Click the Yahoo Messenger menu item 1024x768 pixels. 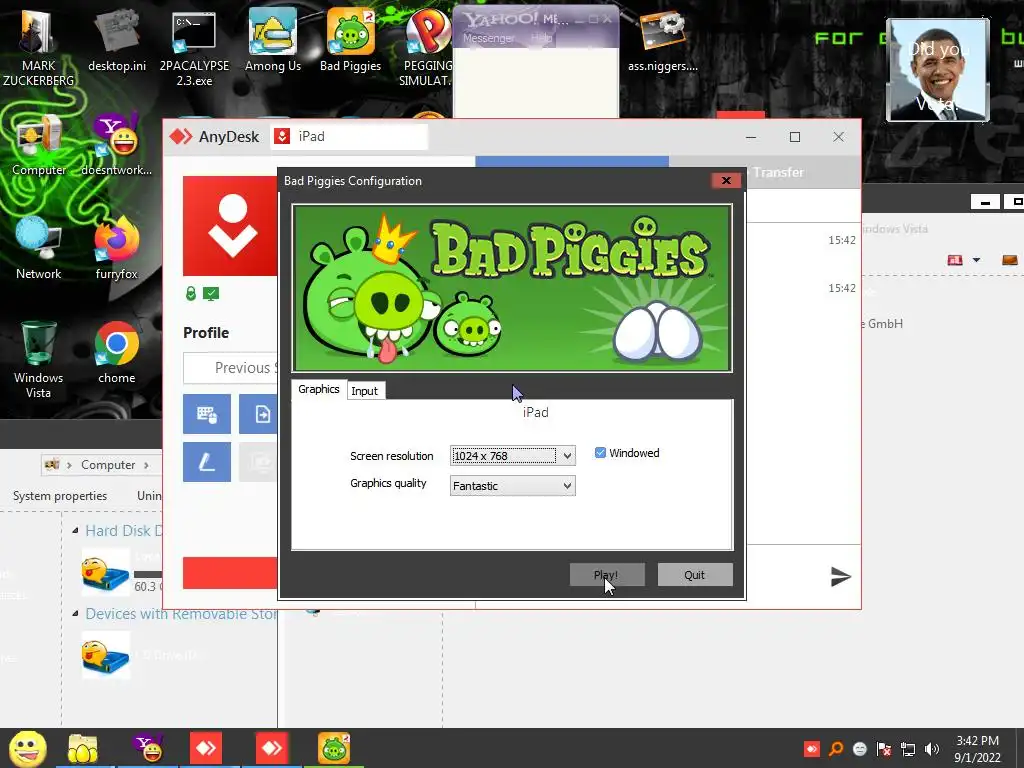coord(488,38)
